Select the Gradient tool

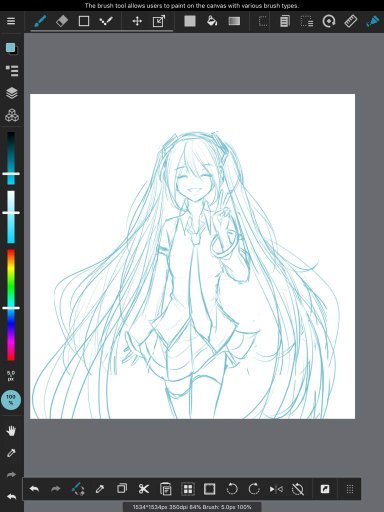click(234, 21)
